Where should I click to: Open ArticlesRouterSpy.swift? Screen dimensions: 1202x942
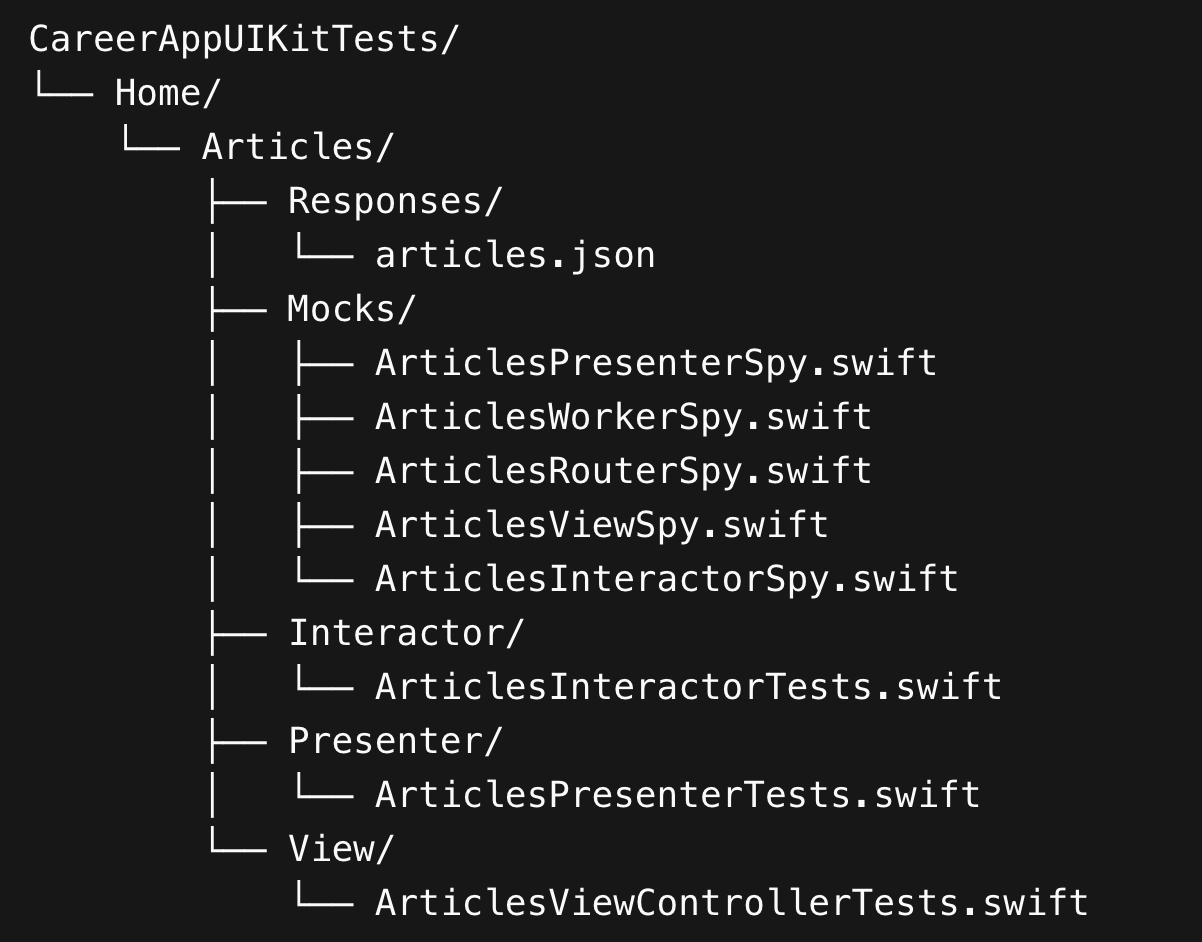coord(623,471)
